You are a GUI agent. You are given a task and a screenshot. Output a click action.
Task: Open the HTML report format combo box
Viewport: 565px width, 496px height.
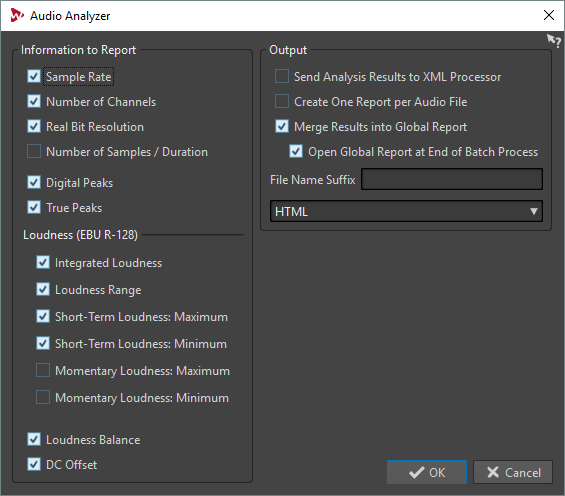pos(406,211)
